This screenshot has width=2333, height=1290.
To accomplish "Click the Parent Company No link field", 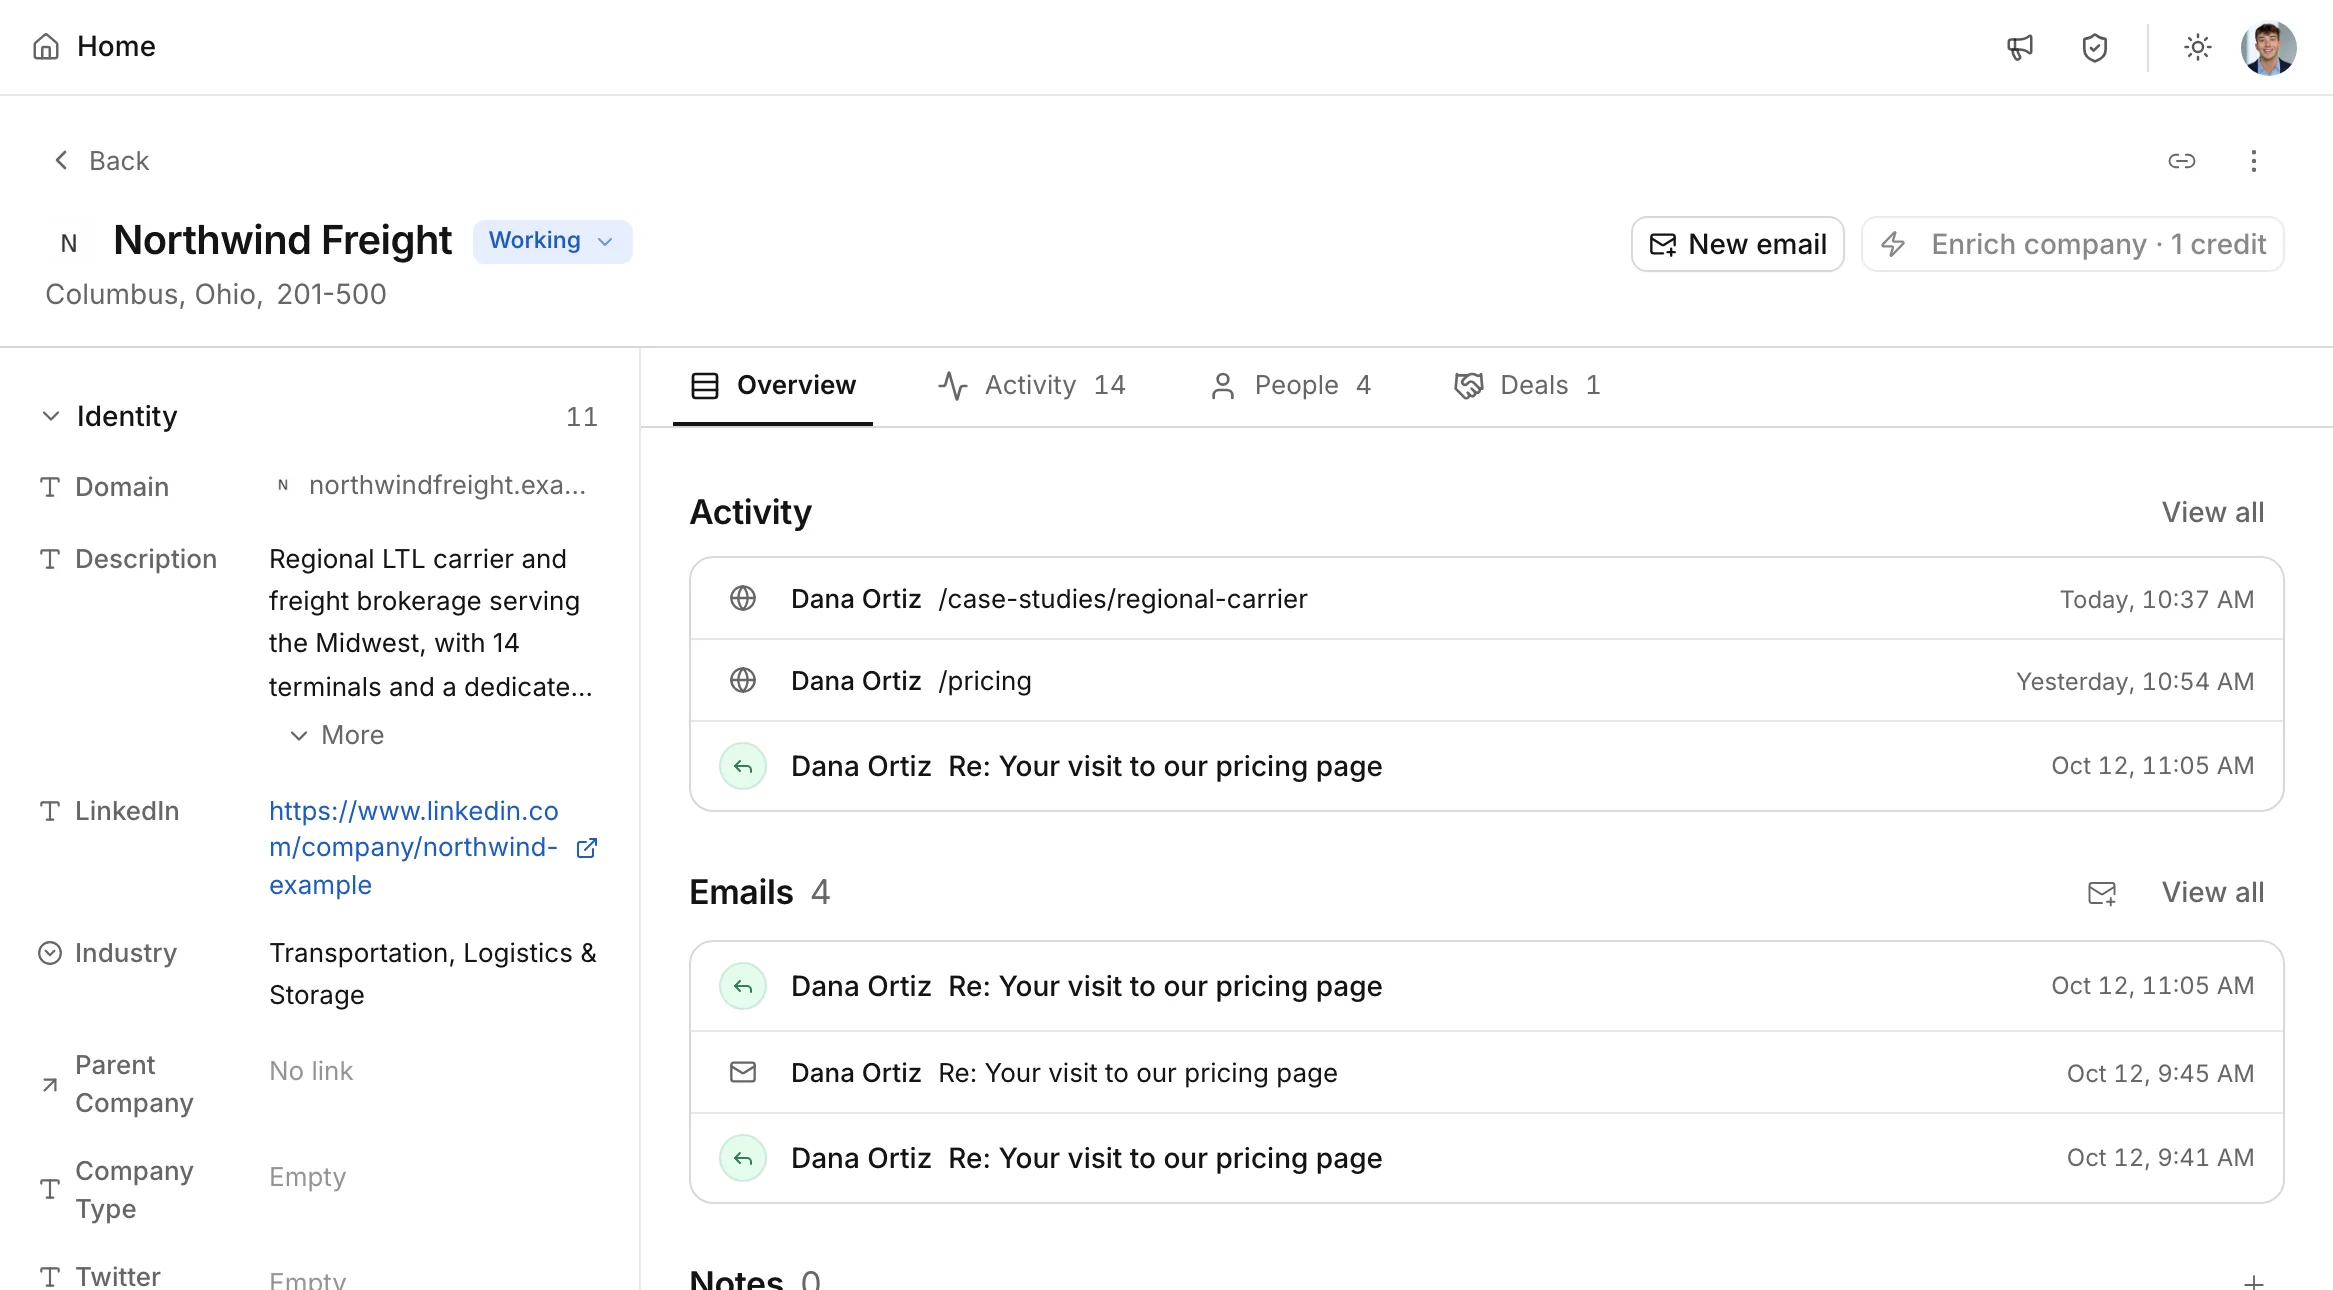I will (x=311, y=1071).
